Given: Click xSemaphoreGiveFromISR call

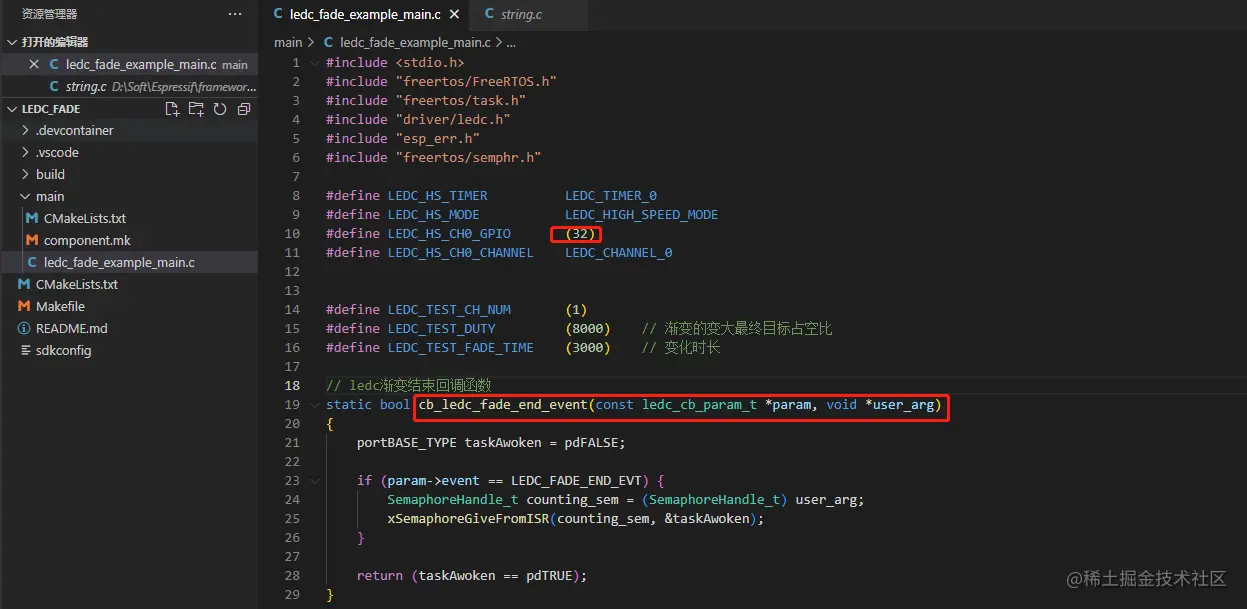Looking at the screenshot, I should point(469,519).
